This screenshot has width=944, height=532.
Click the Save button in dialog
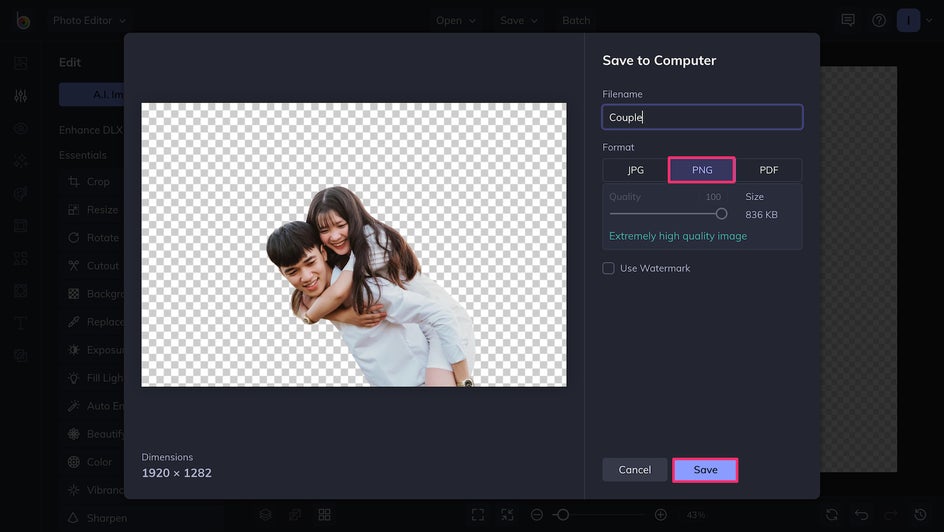(705, 470)
